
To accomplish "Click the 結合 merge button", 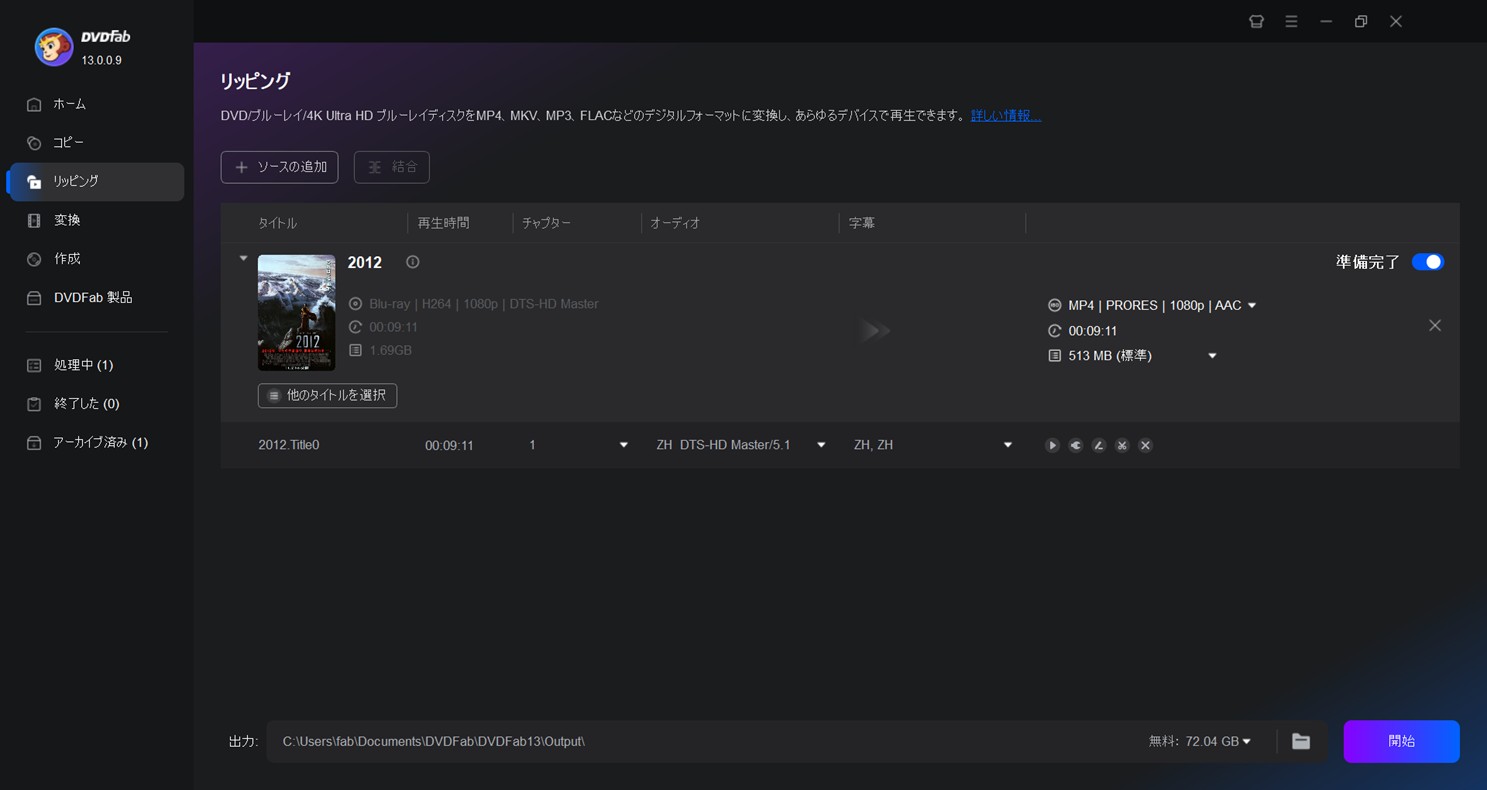I will (x=391, y=167).
